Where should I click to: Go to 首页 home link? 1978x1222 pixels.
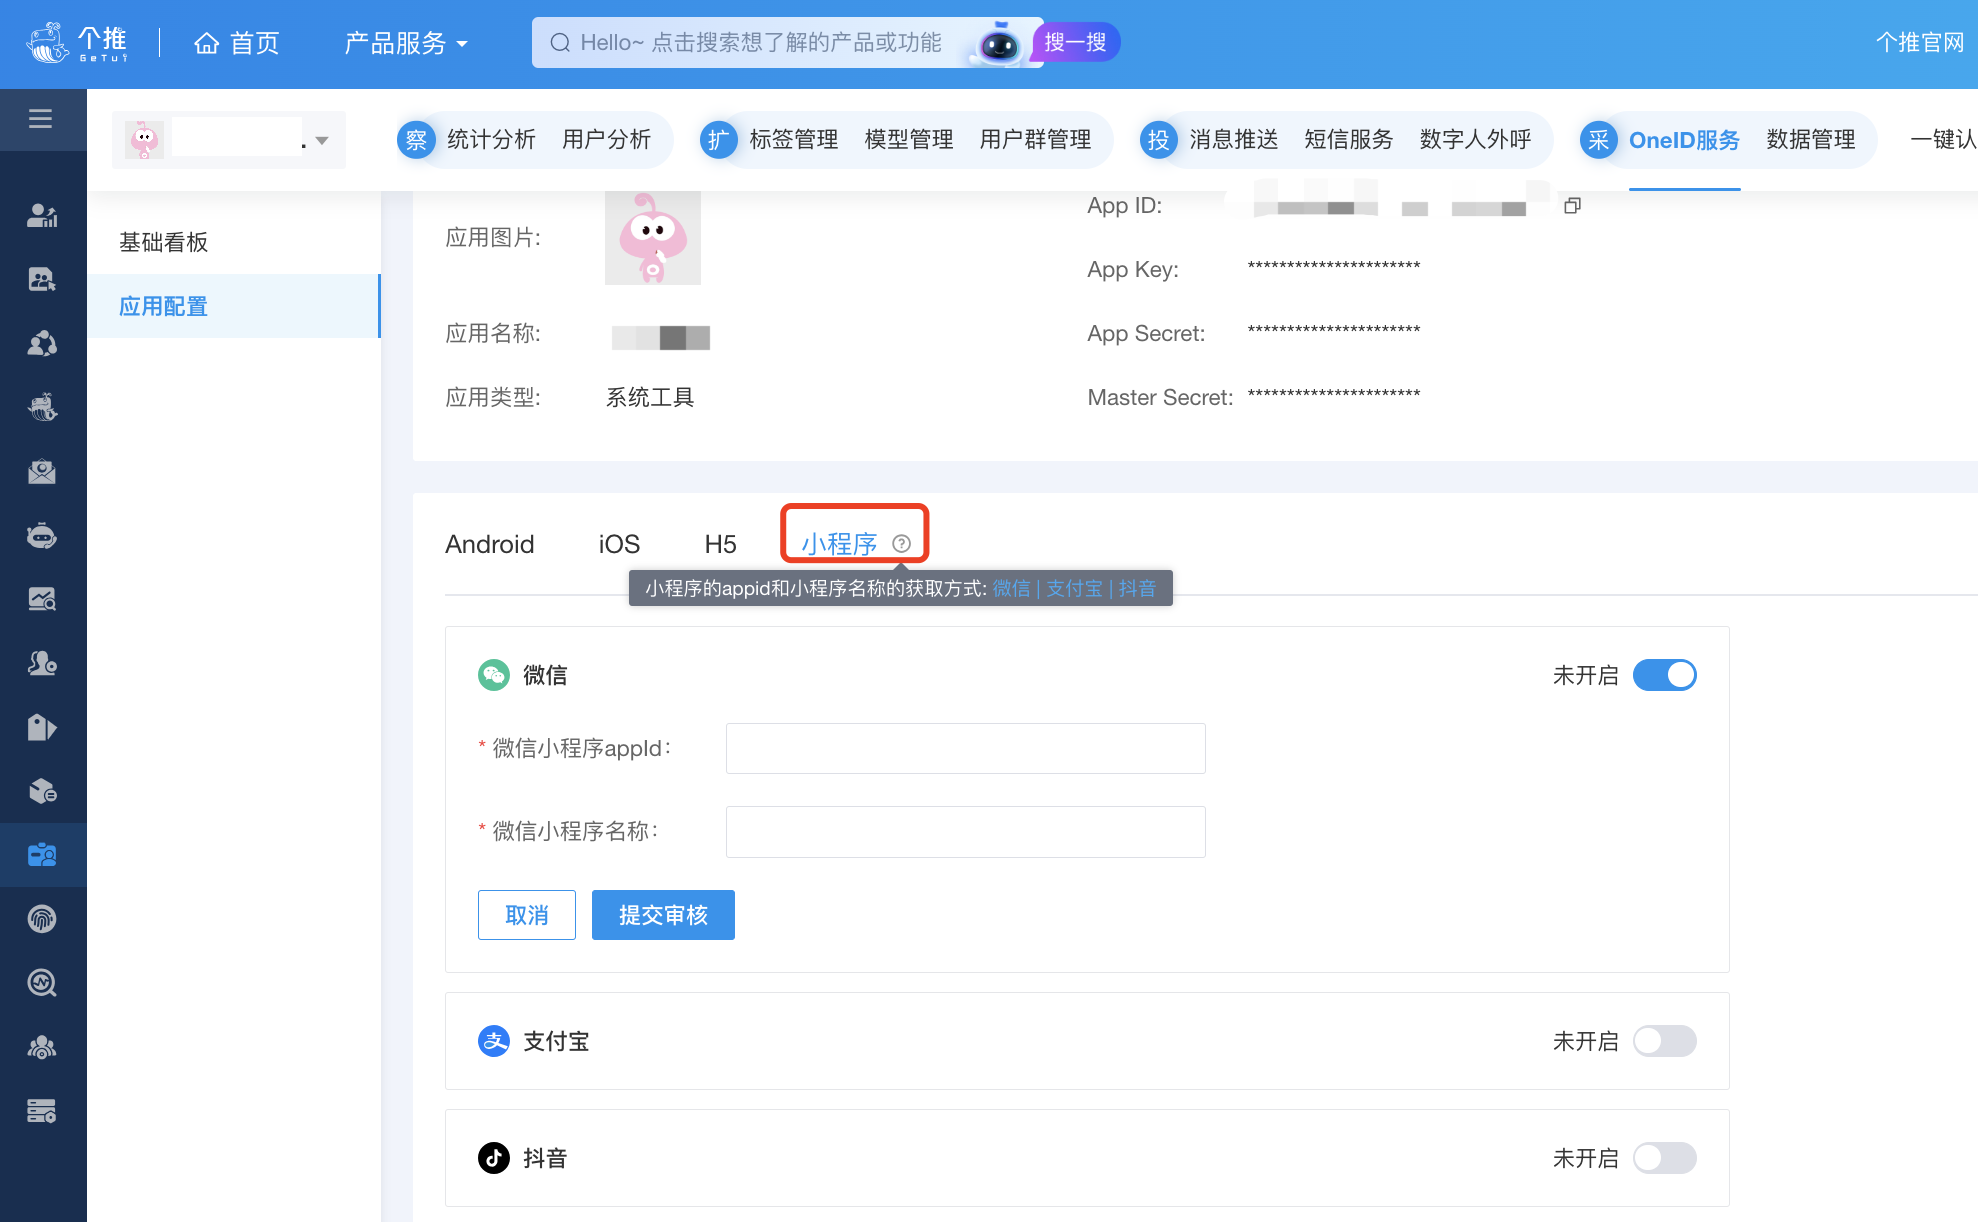point(237,43)
